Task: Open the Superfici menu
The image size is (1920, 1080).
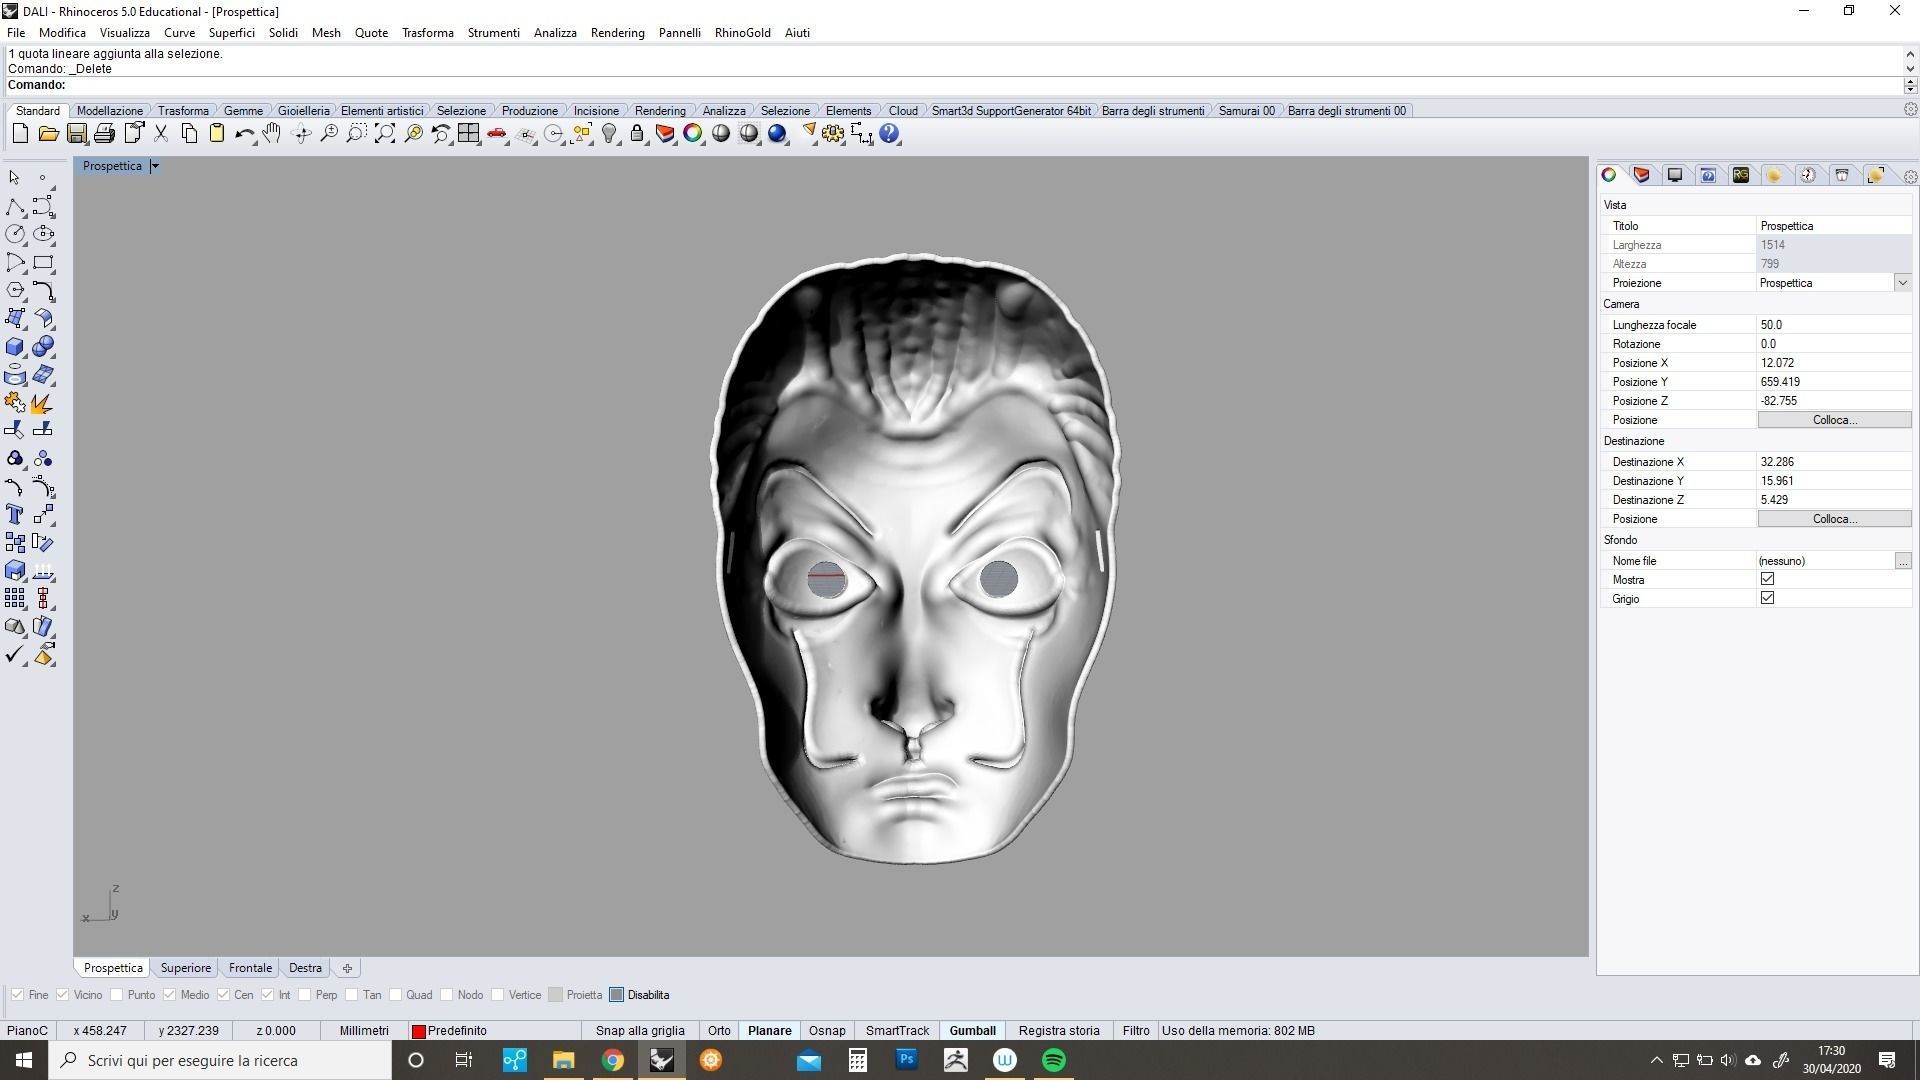Action: tap(231, 32)
